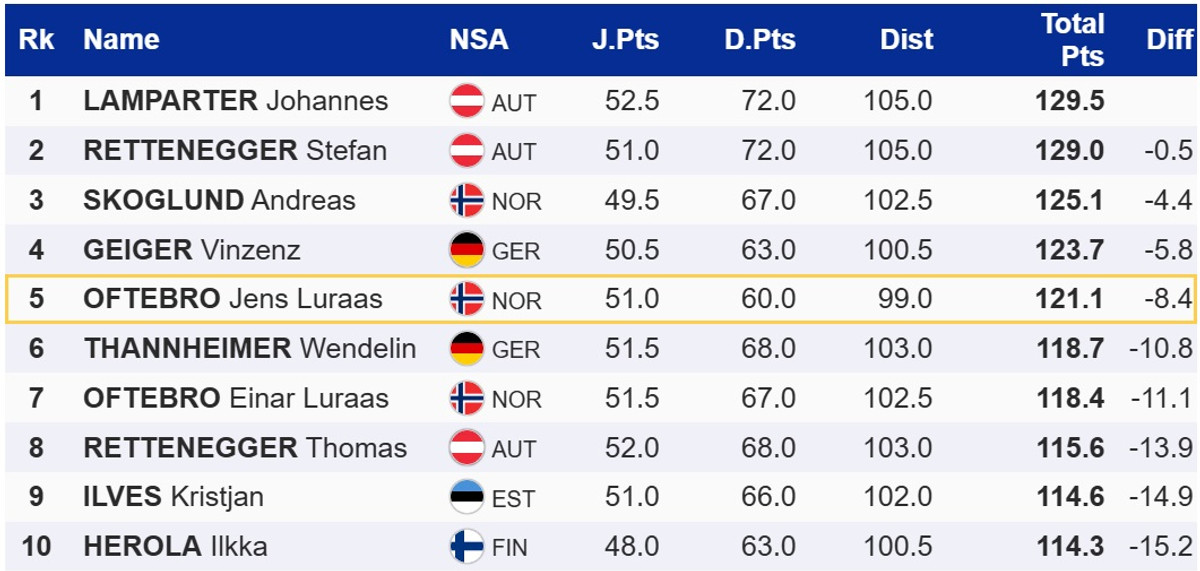Image resolution: width=1200 pixels, height=571 pixels.
Task: Sort by Total Pts column header
Action: (x=1072, y=40)
